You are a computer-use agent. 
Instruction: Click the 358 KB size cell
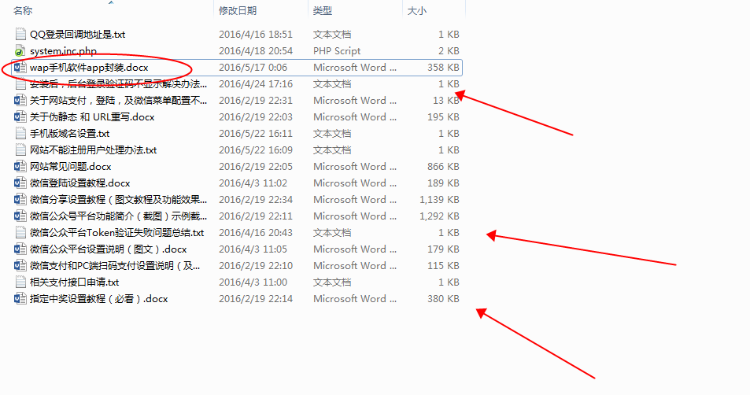tap(443, 67)
